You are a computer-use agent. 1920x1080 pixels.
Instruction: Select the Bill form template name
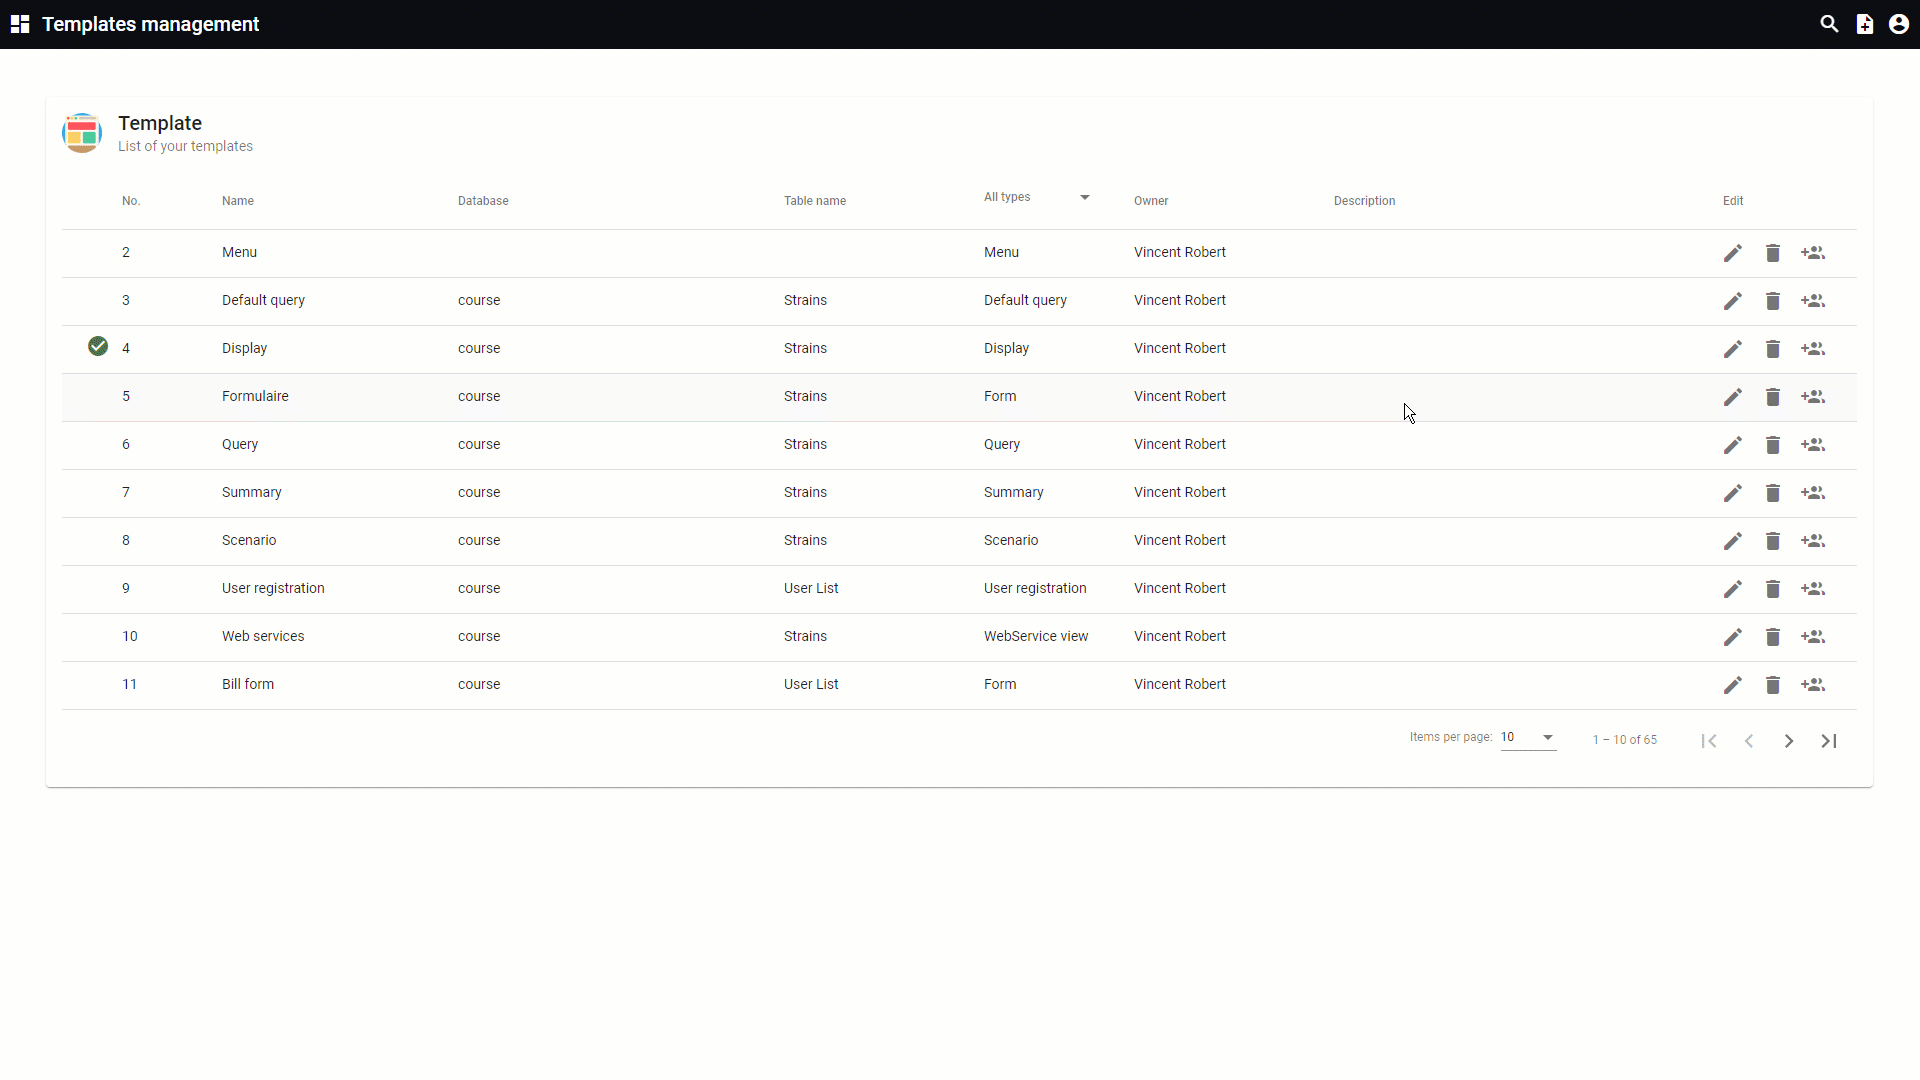pyautogui.click(x=248, y=685)
